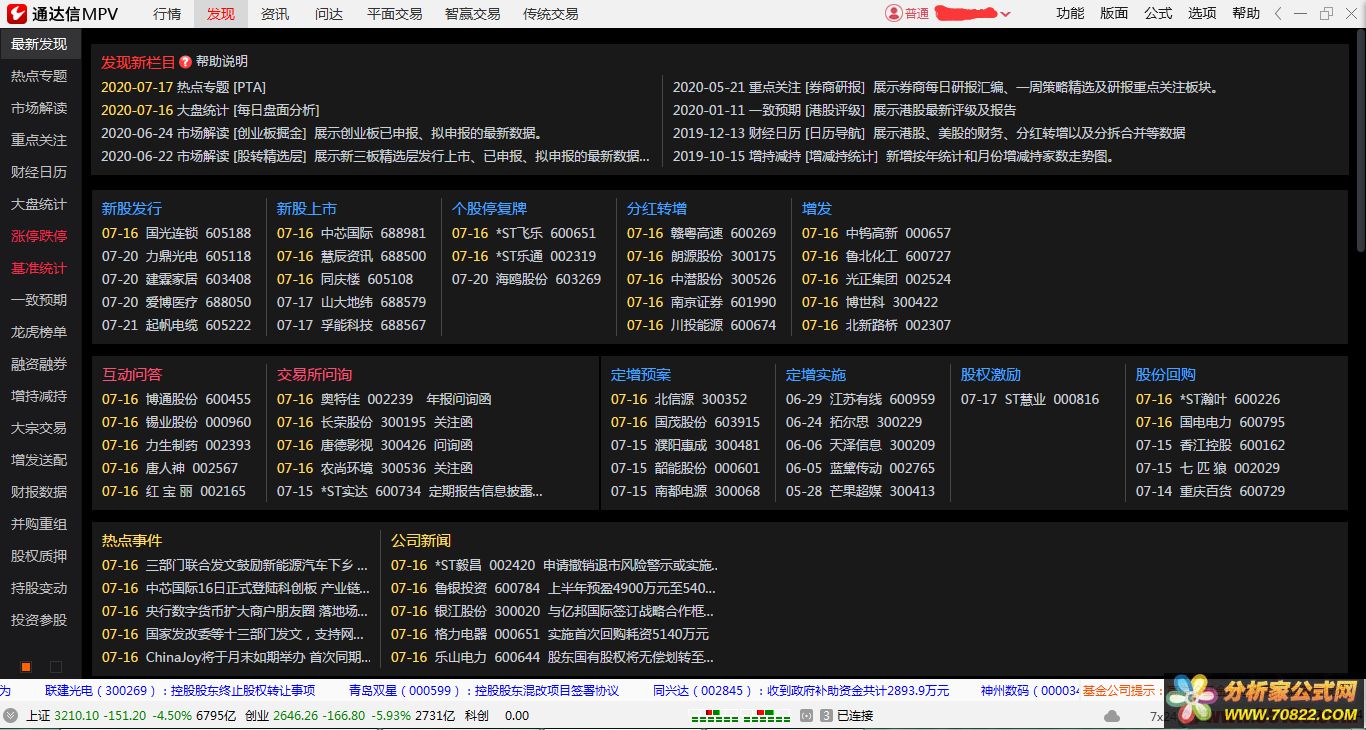
Task: Open 基准统计 in sidebar
Action: [39, 268]
